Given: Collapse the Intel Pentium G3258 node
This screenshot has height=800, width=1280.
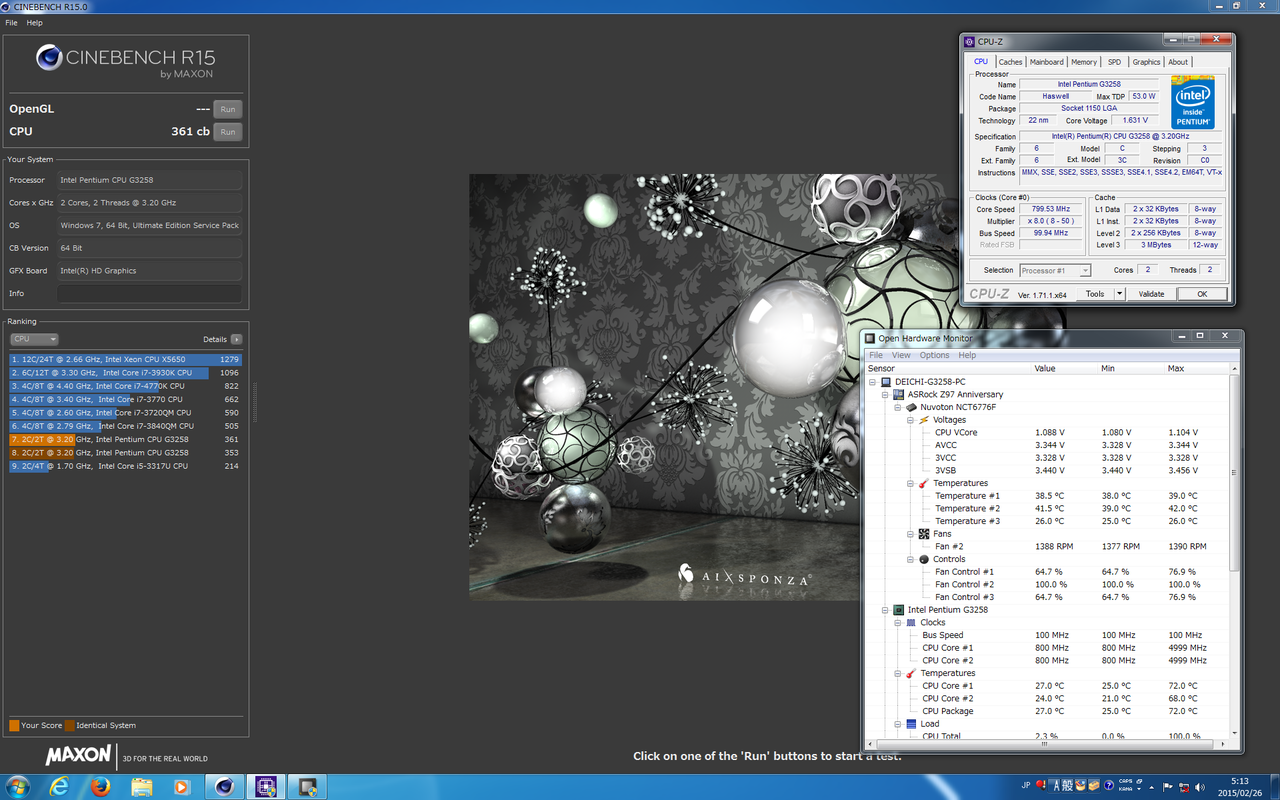Looking at the screenshot, I should point(886,610).
